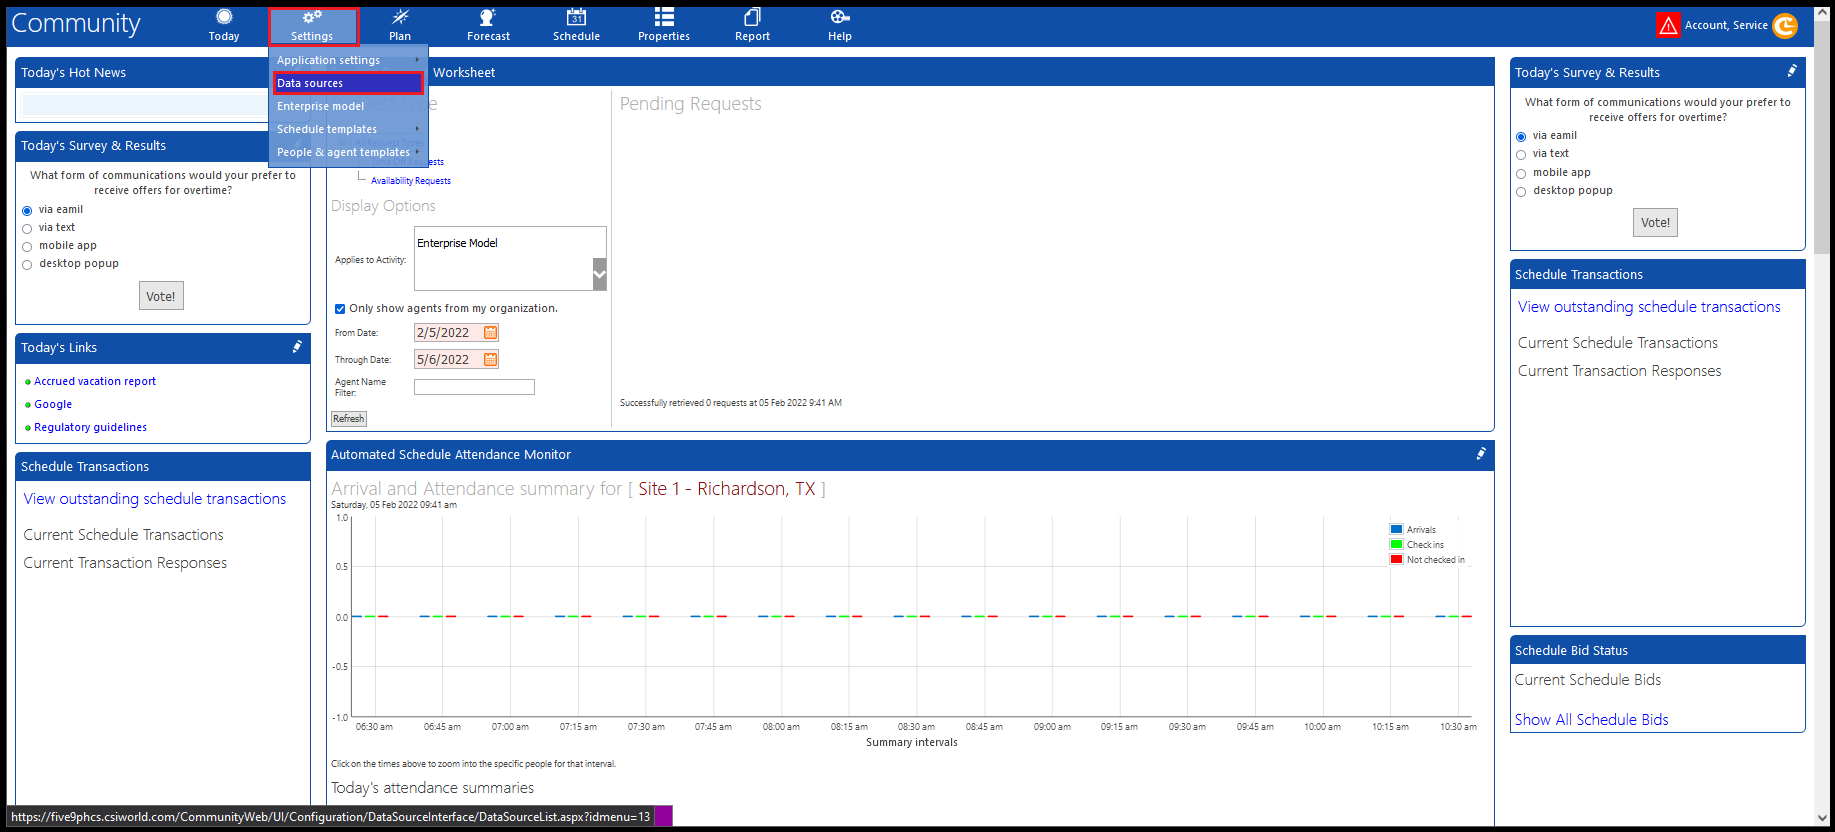The width and height of the screenshot is (1835, 832).
Task: Select 'via text' in the right survey panel
Action: 1521,155
